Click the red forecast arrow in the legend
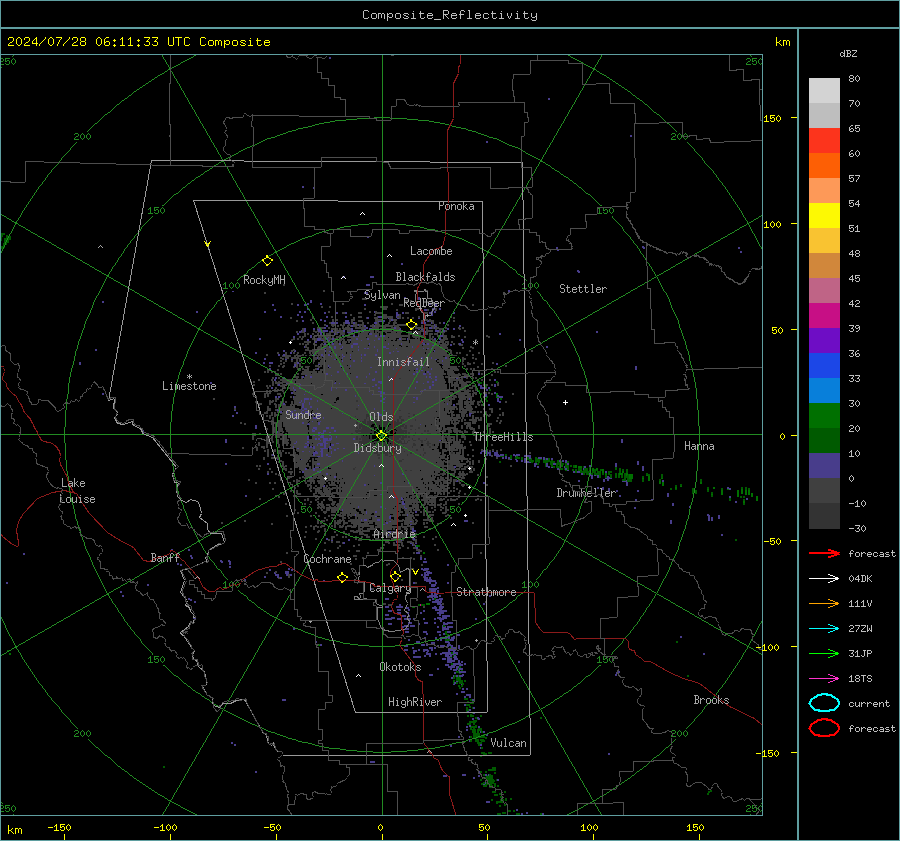This screenshot has width=900, height=841. tap(824, 553)
